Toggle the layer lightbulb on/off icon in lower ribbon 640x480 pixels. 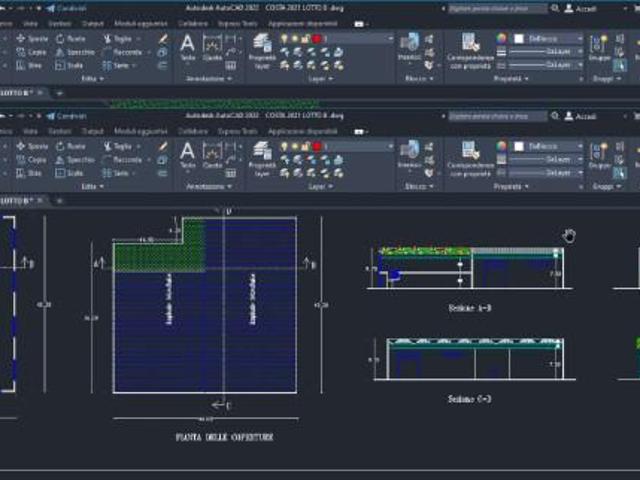click(x=284, y=146)
